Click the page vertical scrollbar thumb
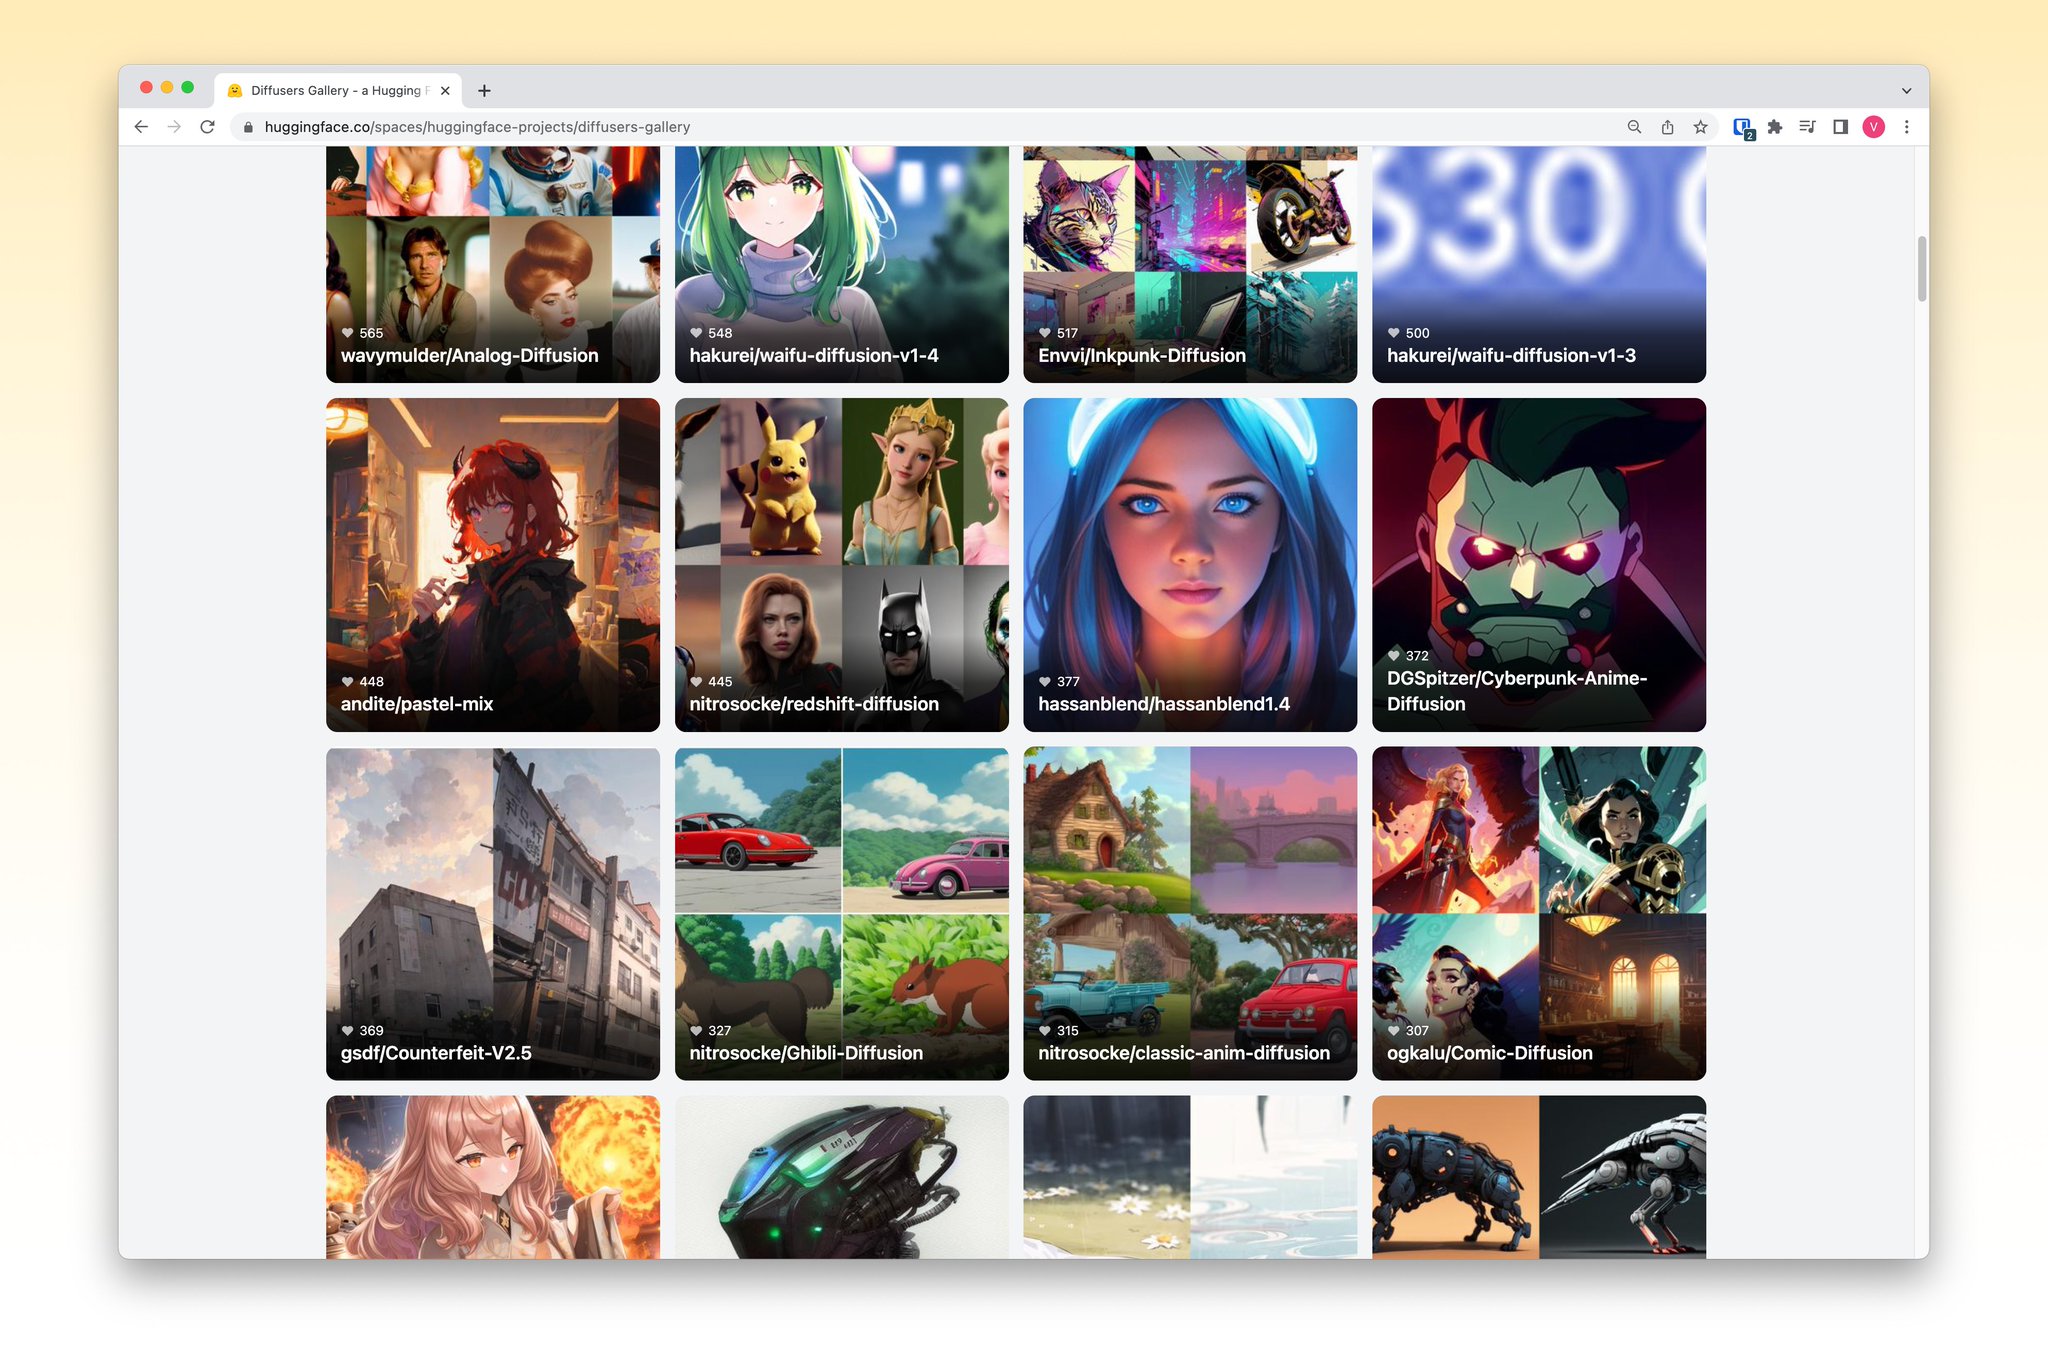This screenshot has height=1361, width=2048. 1921,268
